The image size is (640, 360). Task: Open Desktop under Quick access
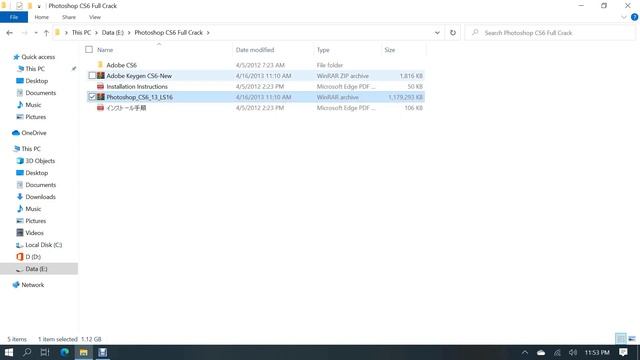pos(36,81)
